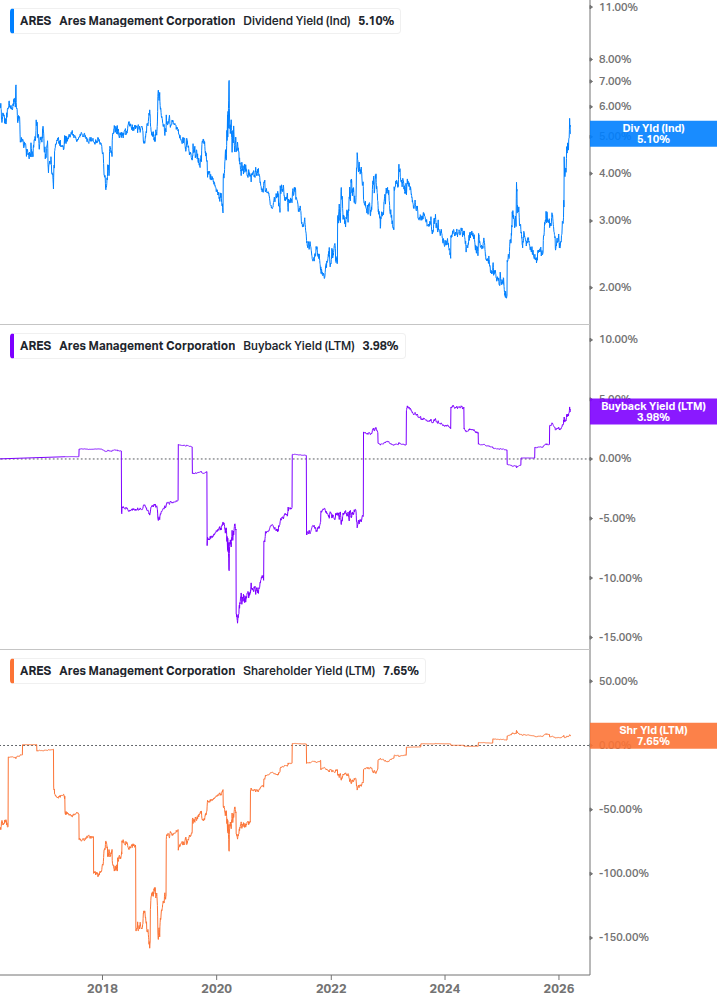Select the blue color bar of Dividend Yield legend
The image size is (717, 1005).
12,21
